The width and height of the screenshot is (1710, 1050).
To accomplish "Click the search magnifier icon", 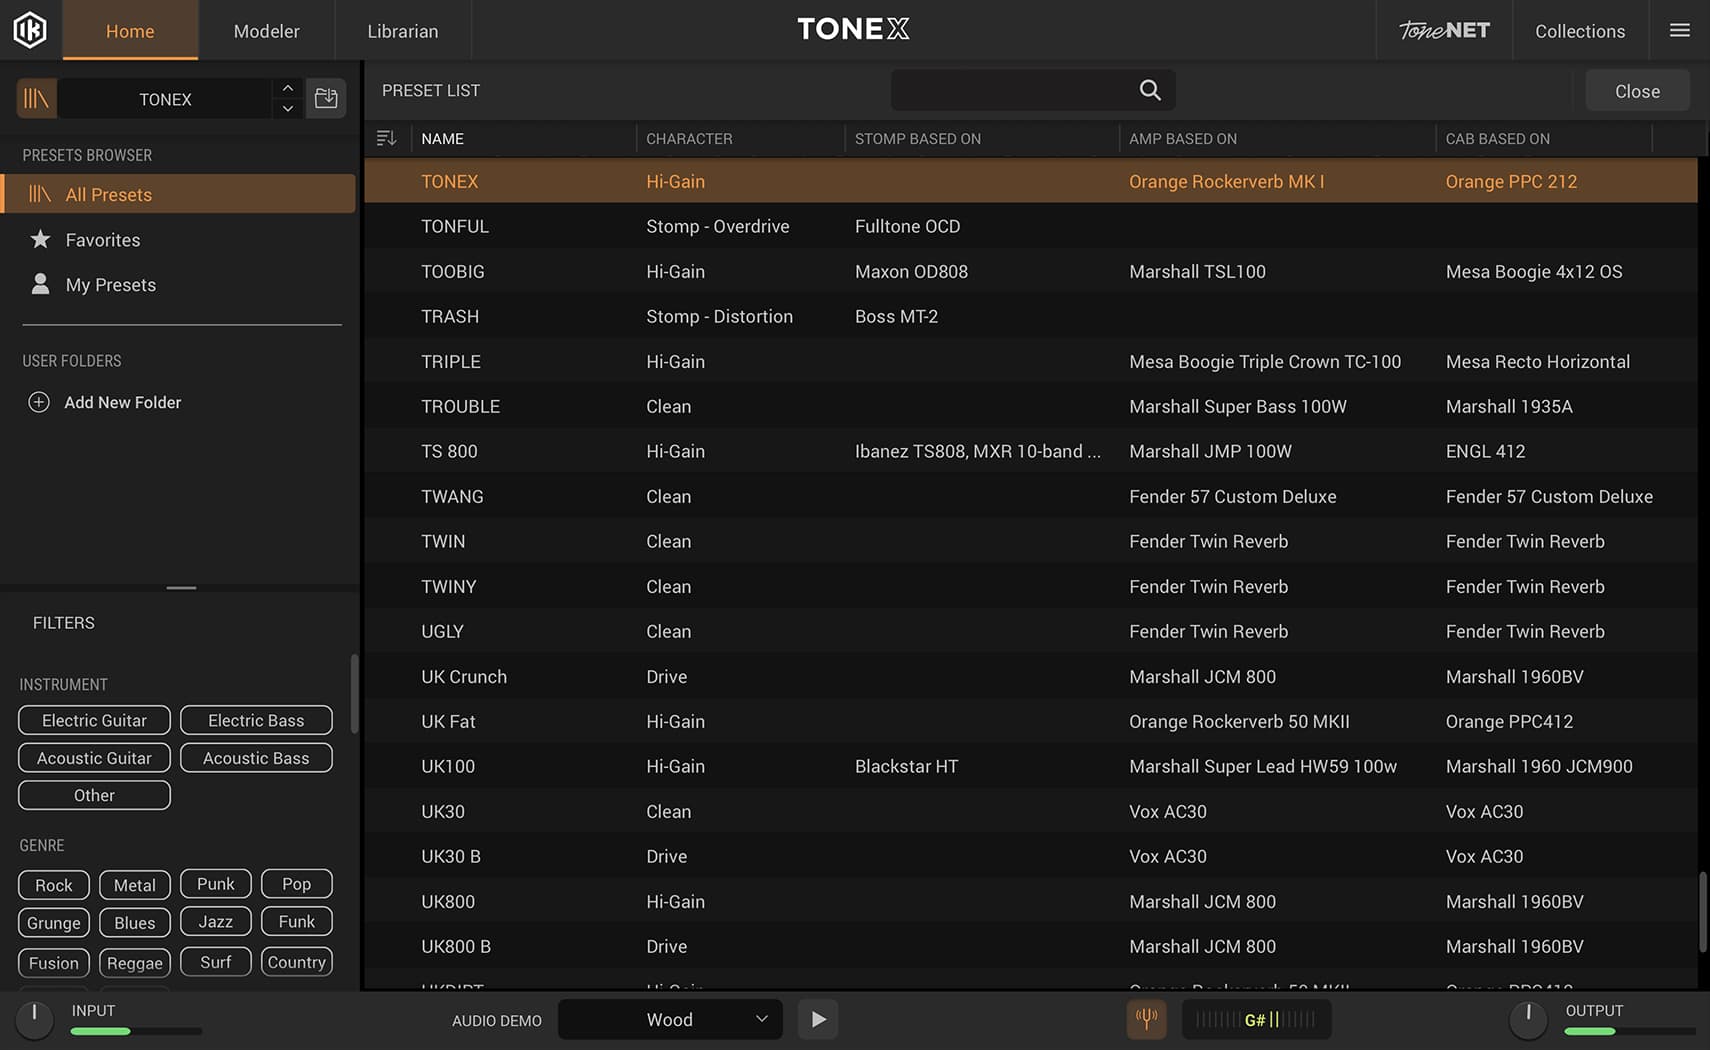I will (1150, 90).
